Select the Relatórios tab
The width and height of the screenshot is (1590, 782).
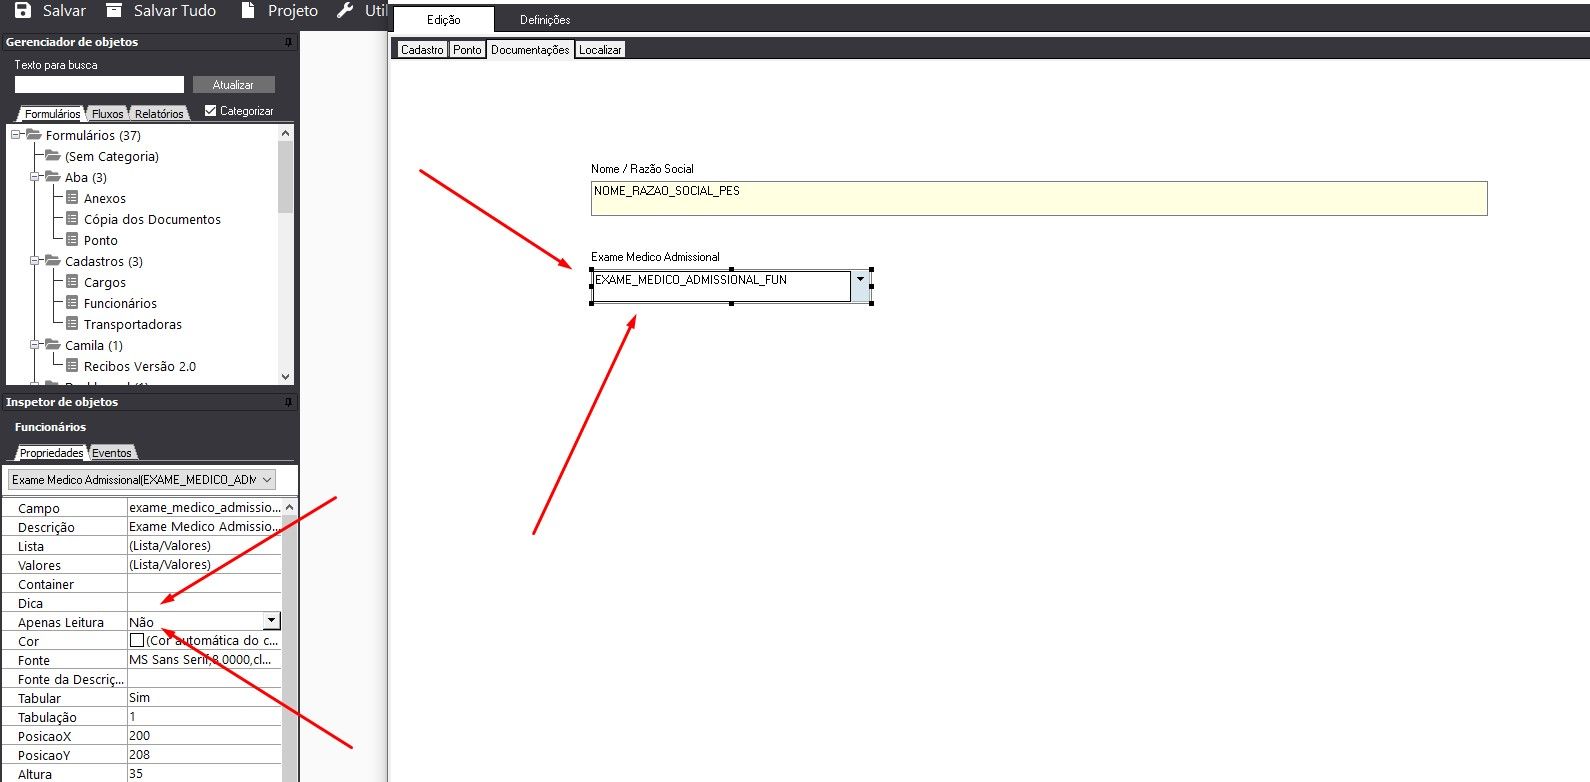pyautogui.click(x=159, y=113)
